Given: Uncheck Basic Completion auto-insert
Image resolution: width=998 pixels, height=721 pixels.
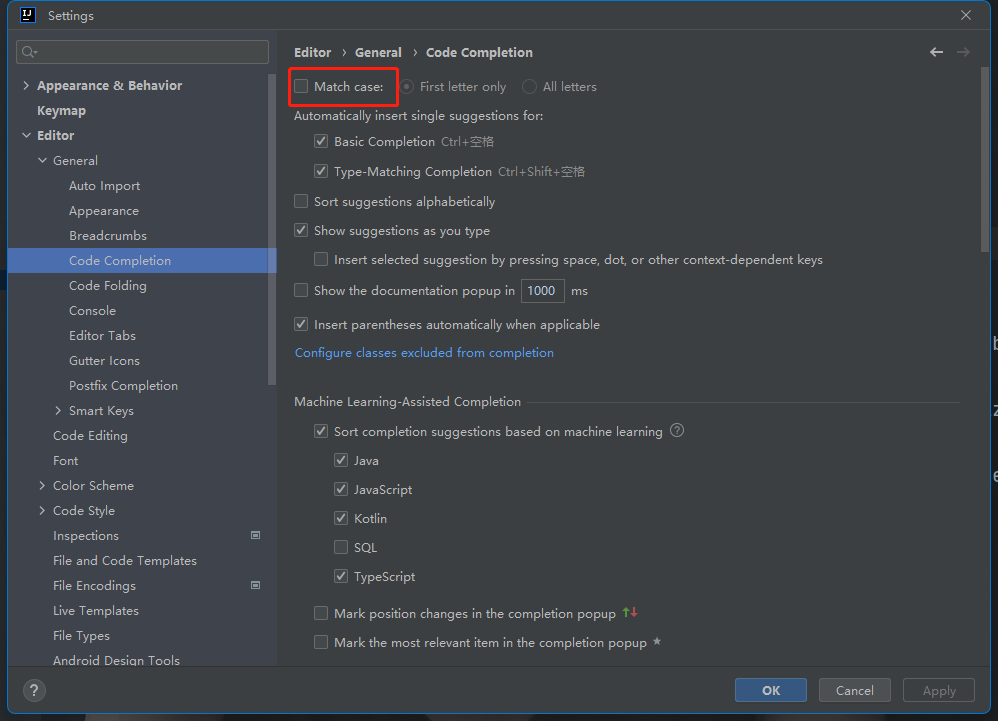Looking at the screenshot, I should click(321, 141).
